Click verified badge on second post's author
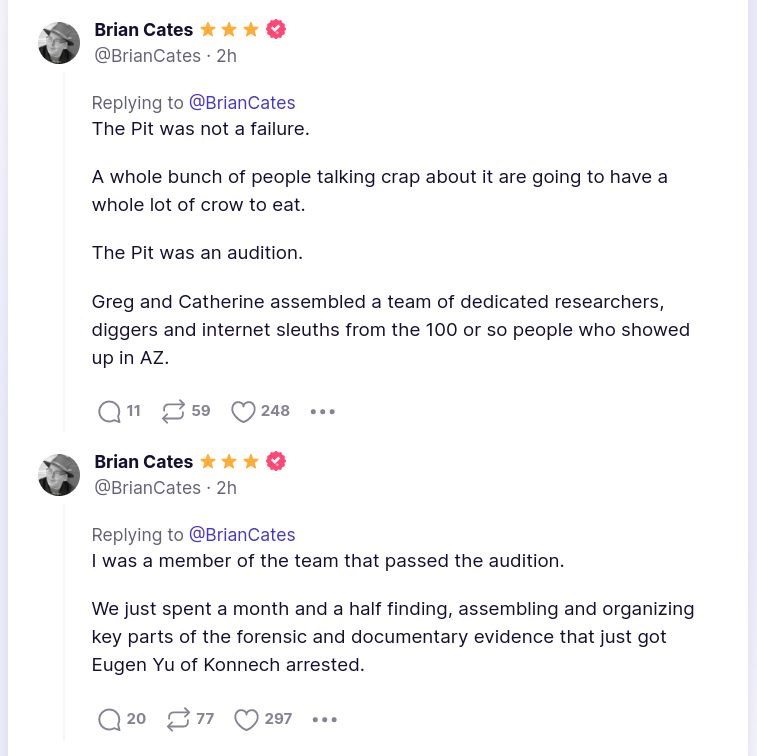The height and width of the screenshot is (756, 757). tap(277, 462)
